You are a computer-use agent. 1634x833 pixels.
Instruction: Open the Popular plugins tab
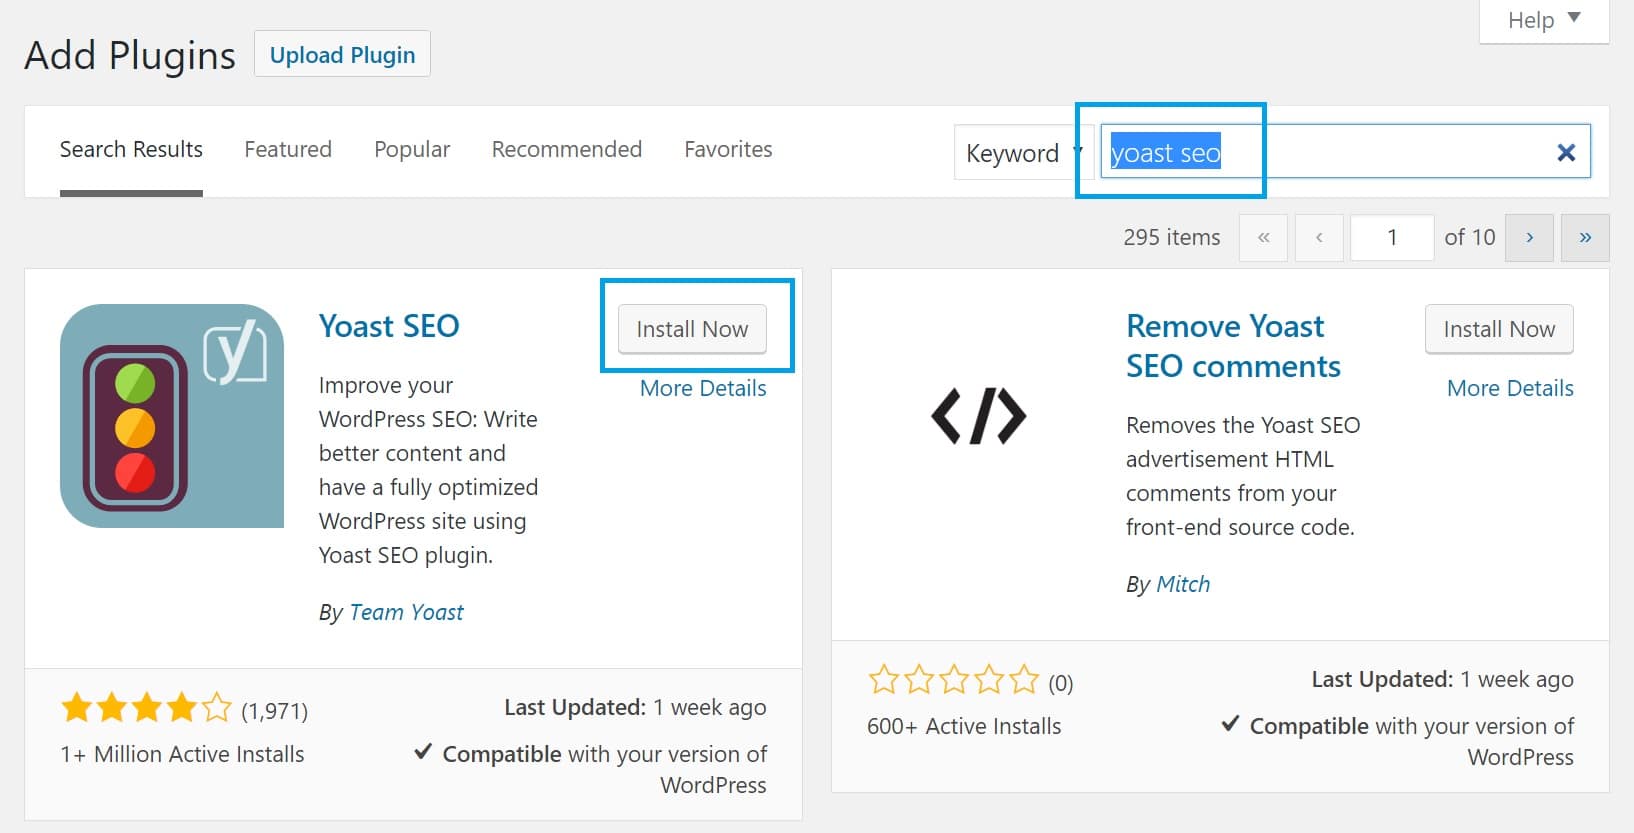[412, 150]
